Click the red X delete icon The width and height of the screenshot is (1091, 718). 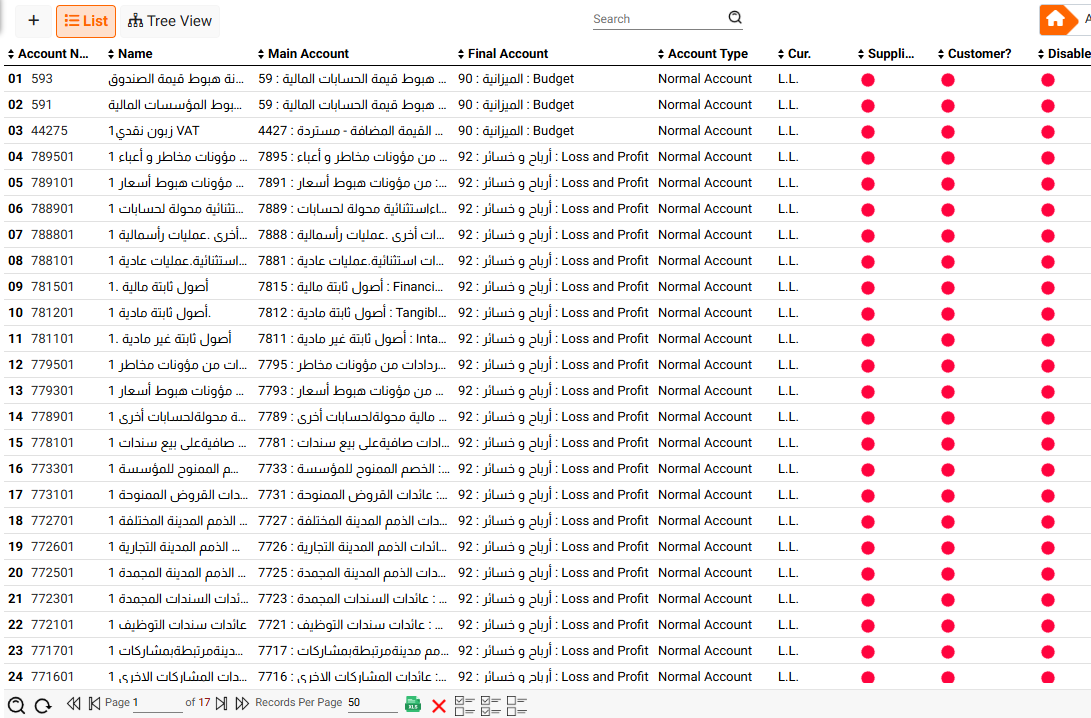tap(438, 705)
